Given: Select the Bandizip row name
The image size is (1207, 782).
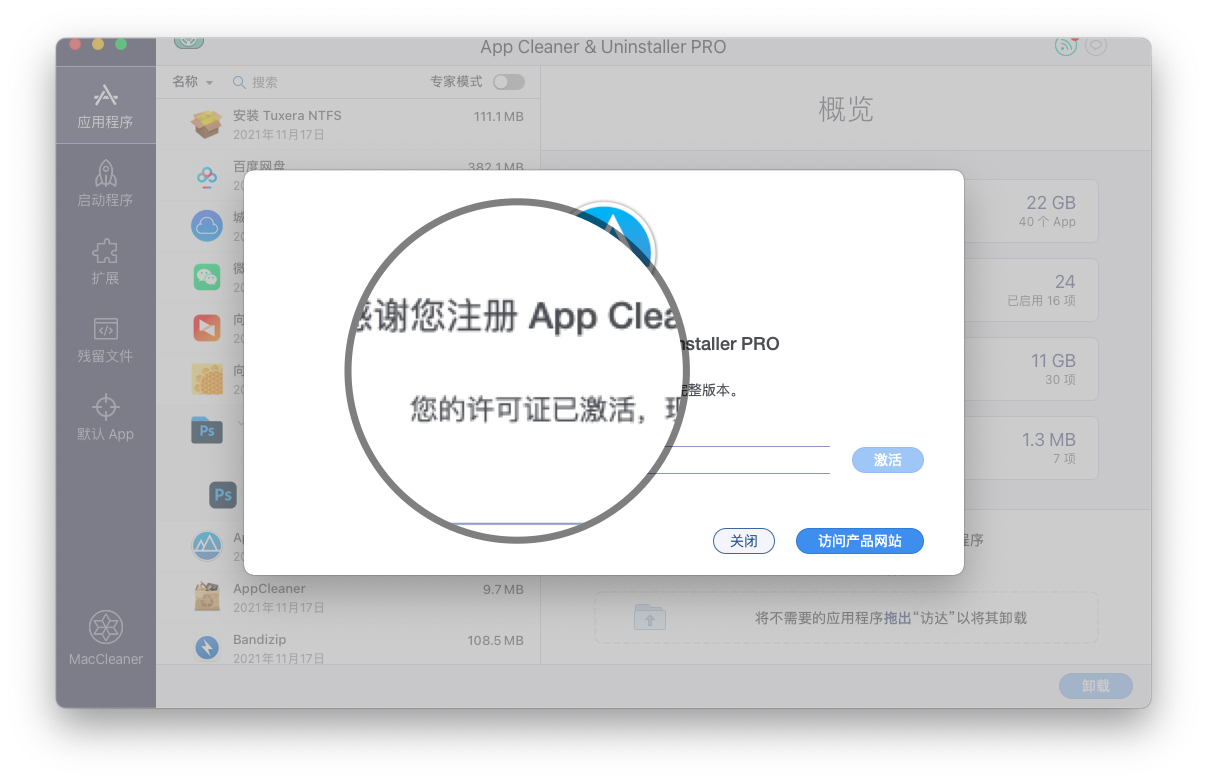Looking at the screenshot, I should coord(260,639).
